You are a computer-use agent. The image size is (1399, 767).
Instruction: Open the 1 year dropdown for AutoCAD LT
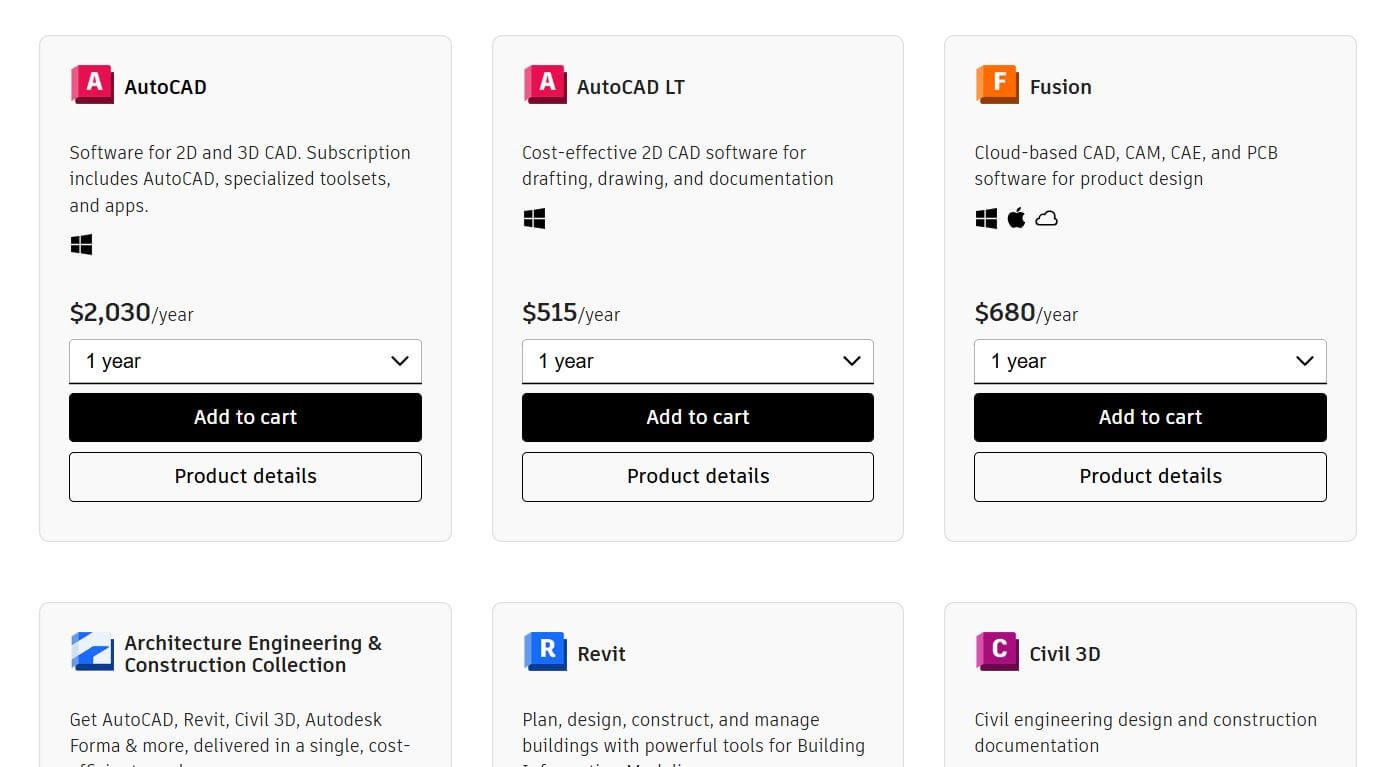pyautogui.click(x=697, y=361)
